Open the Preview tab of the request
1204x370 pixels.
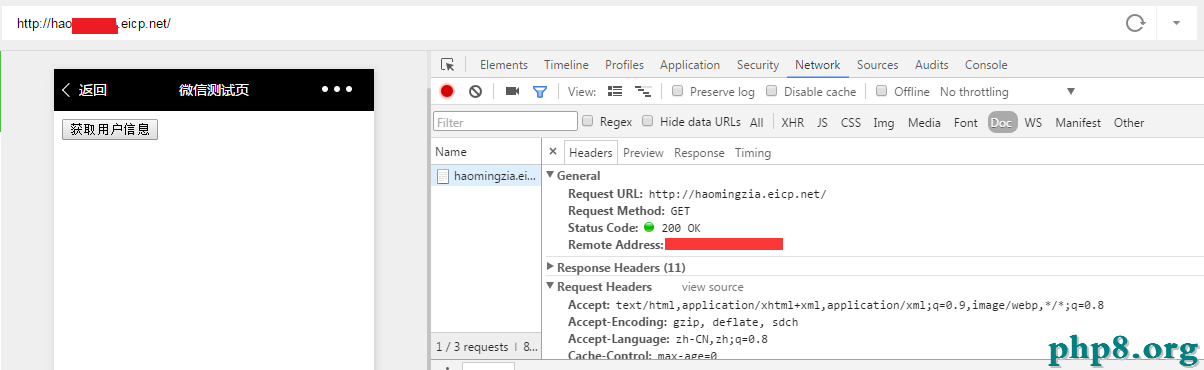pyautogui.click(x=643, y=153)
